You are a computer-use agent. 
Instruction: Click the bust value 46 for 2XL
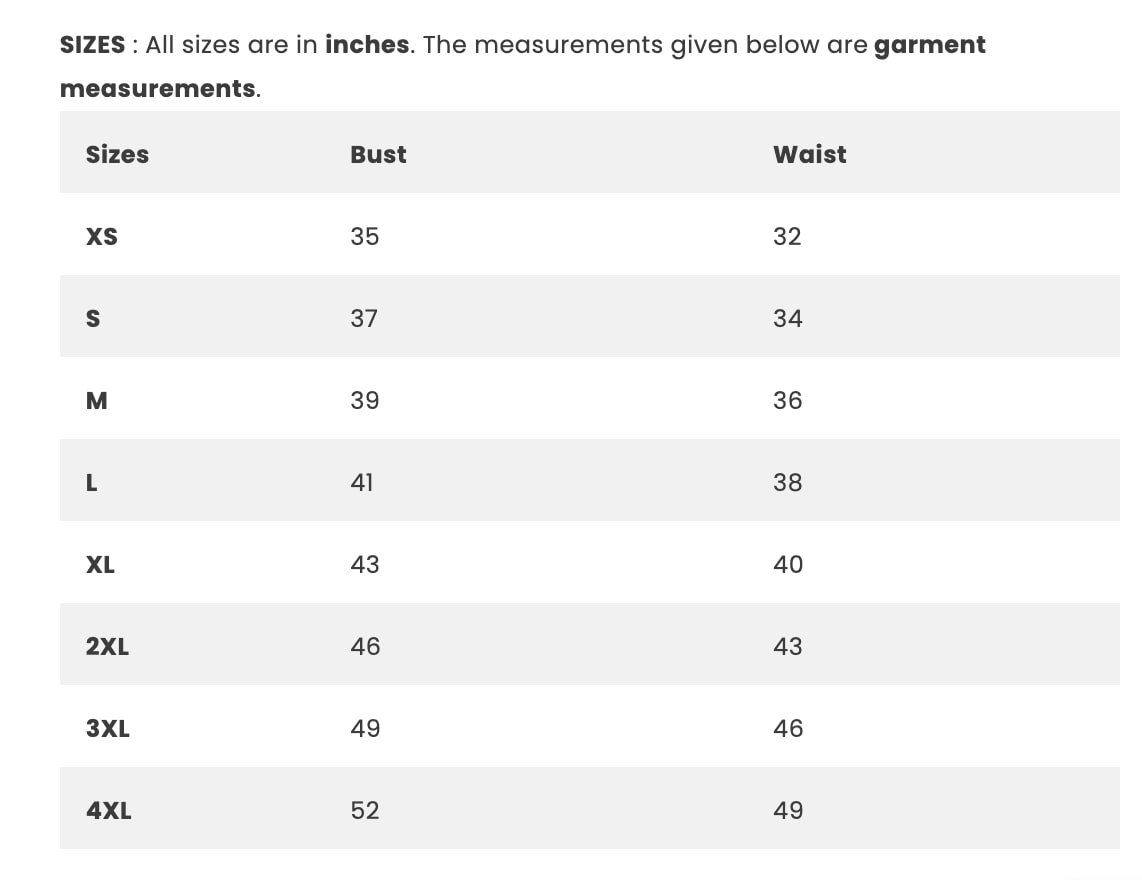coord(365,646)
